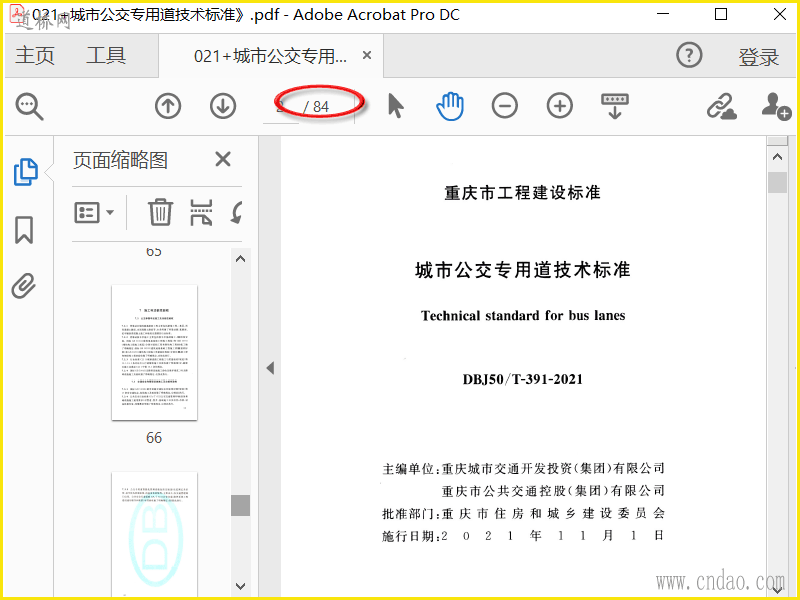Click the current page number field
800x600 pixels.
click(281, 107)
